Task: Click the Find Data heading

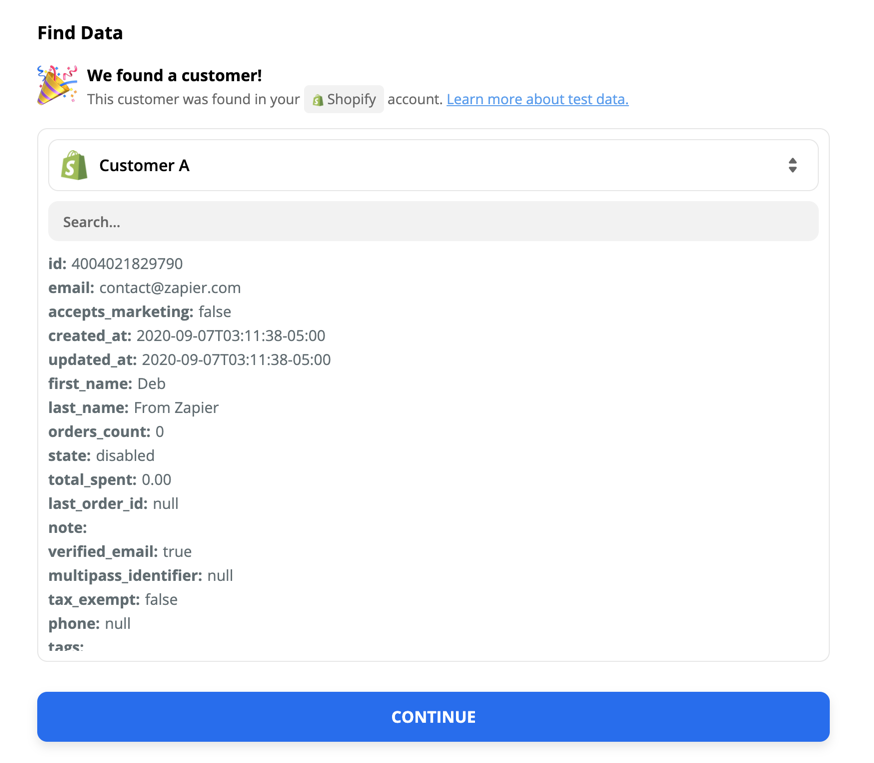Action: (x=80, y=33)
